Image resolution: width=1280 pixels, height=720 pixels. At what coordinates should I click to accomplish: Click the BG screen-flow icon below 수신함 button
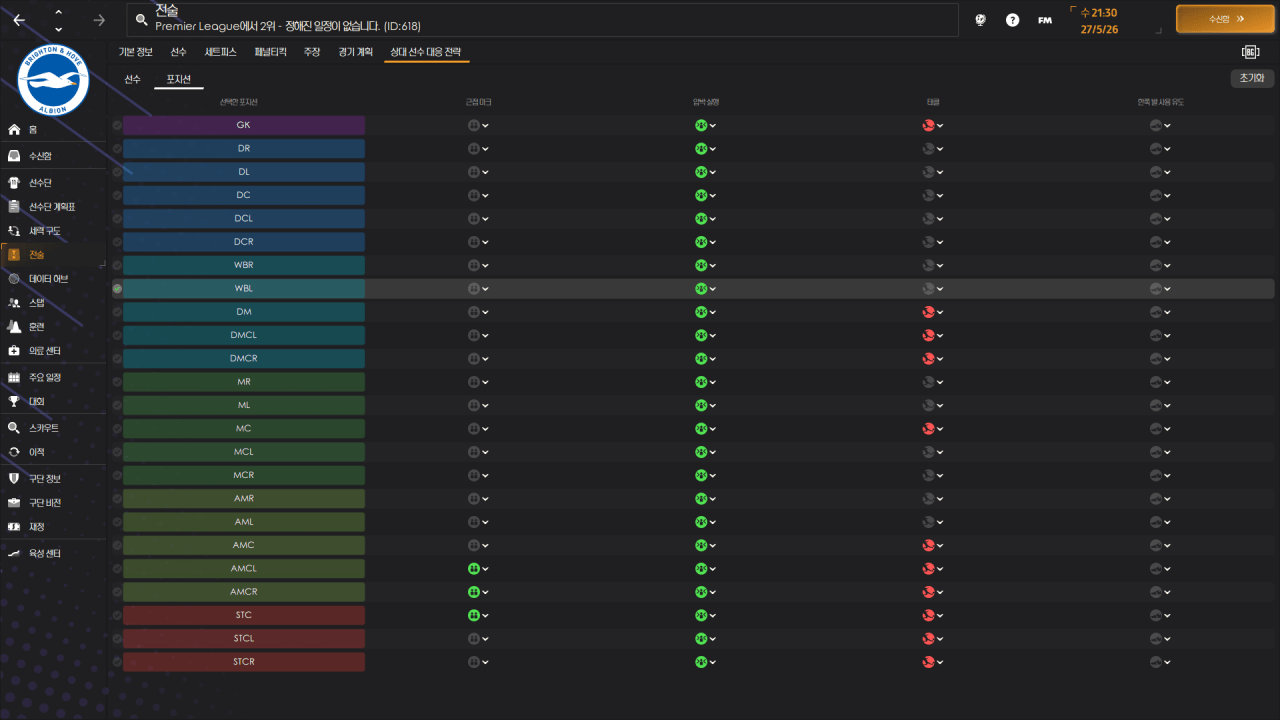click(x=1250, y=52)
